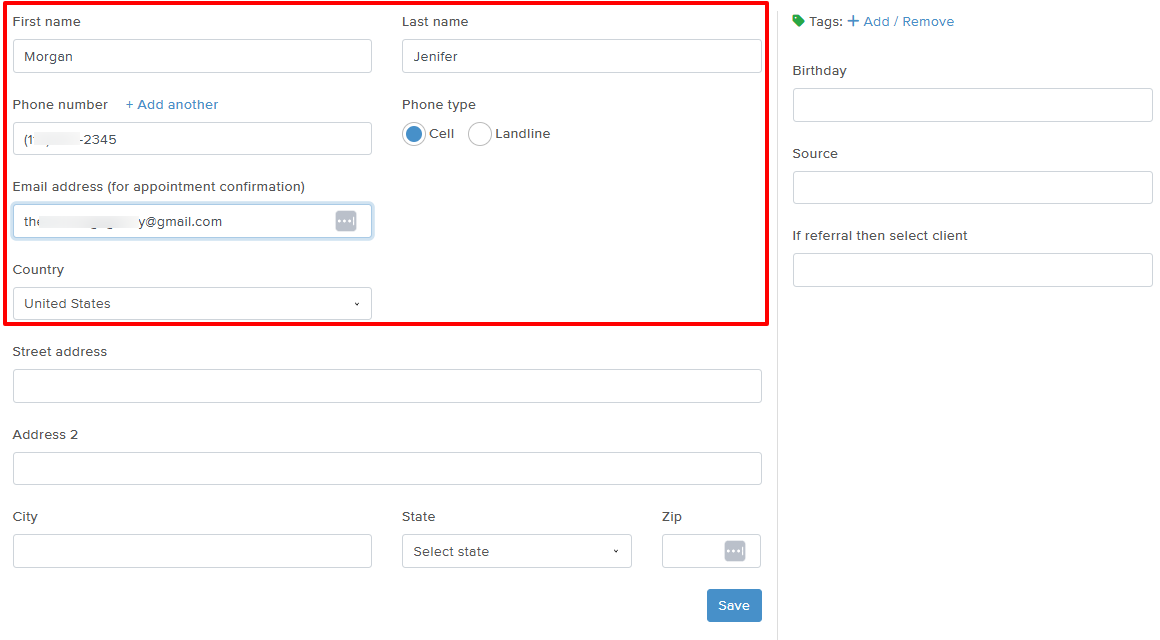Click the Street address input field
1160x640 pixels.
coord(387,386)
